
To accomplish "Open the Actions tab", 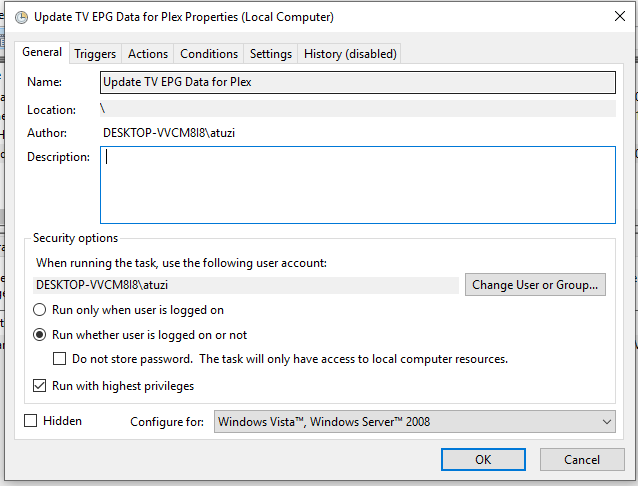I will click(x=148, y=54).
